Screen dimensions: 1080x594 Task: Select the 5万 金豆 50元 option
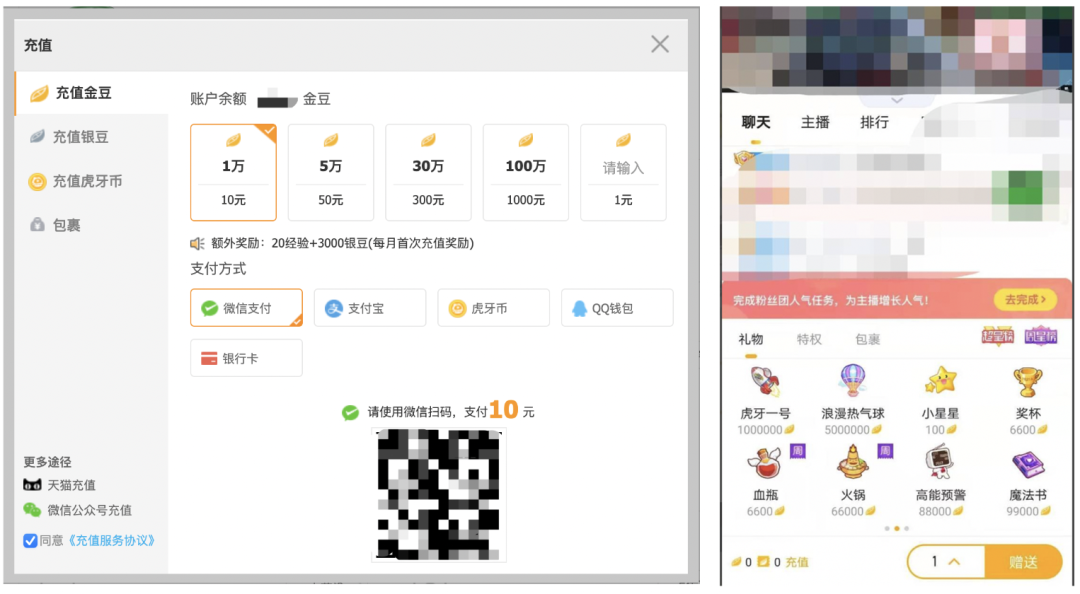(x=331, y=172)
